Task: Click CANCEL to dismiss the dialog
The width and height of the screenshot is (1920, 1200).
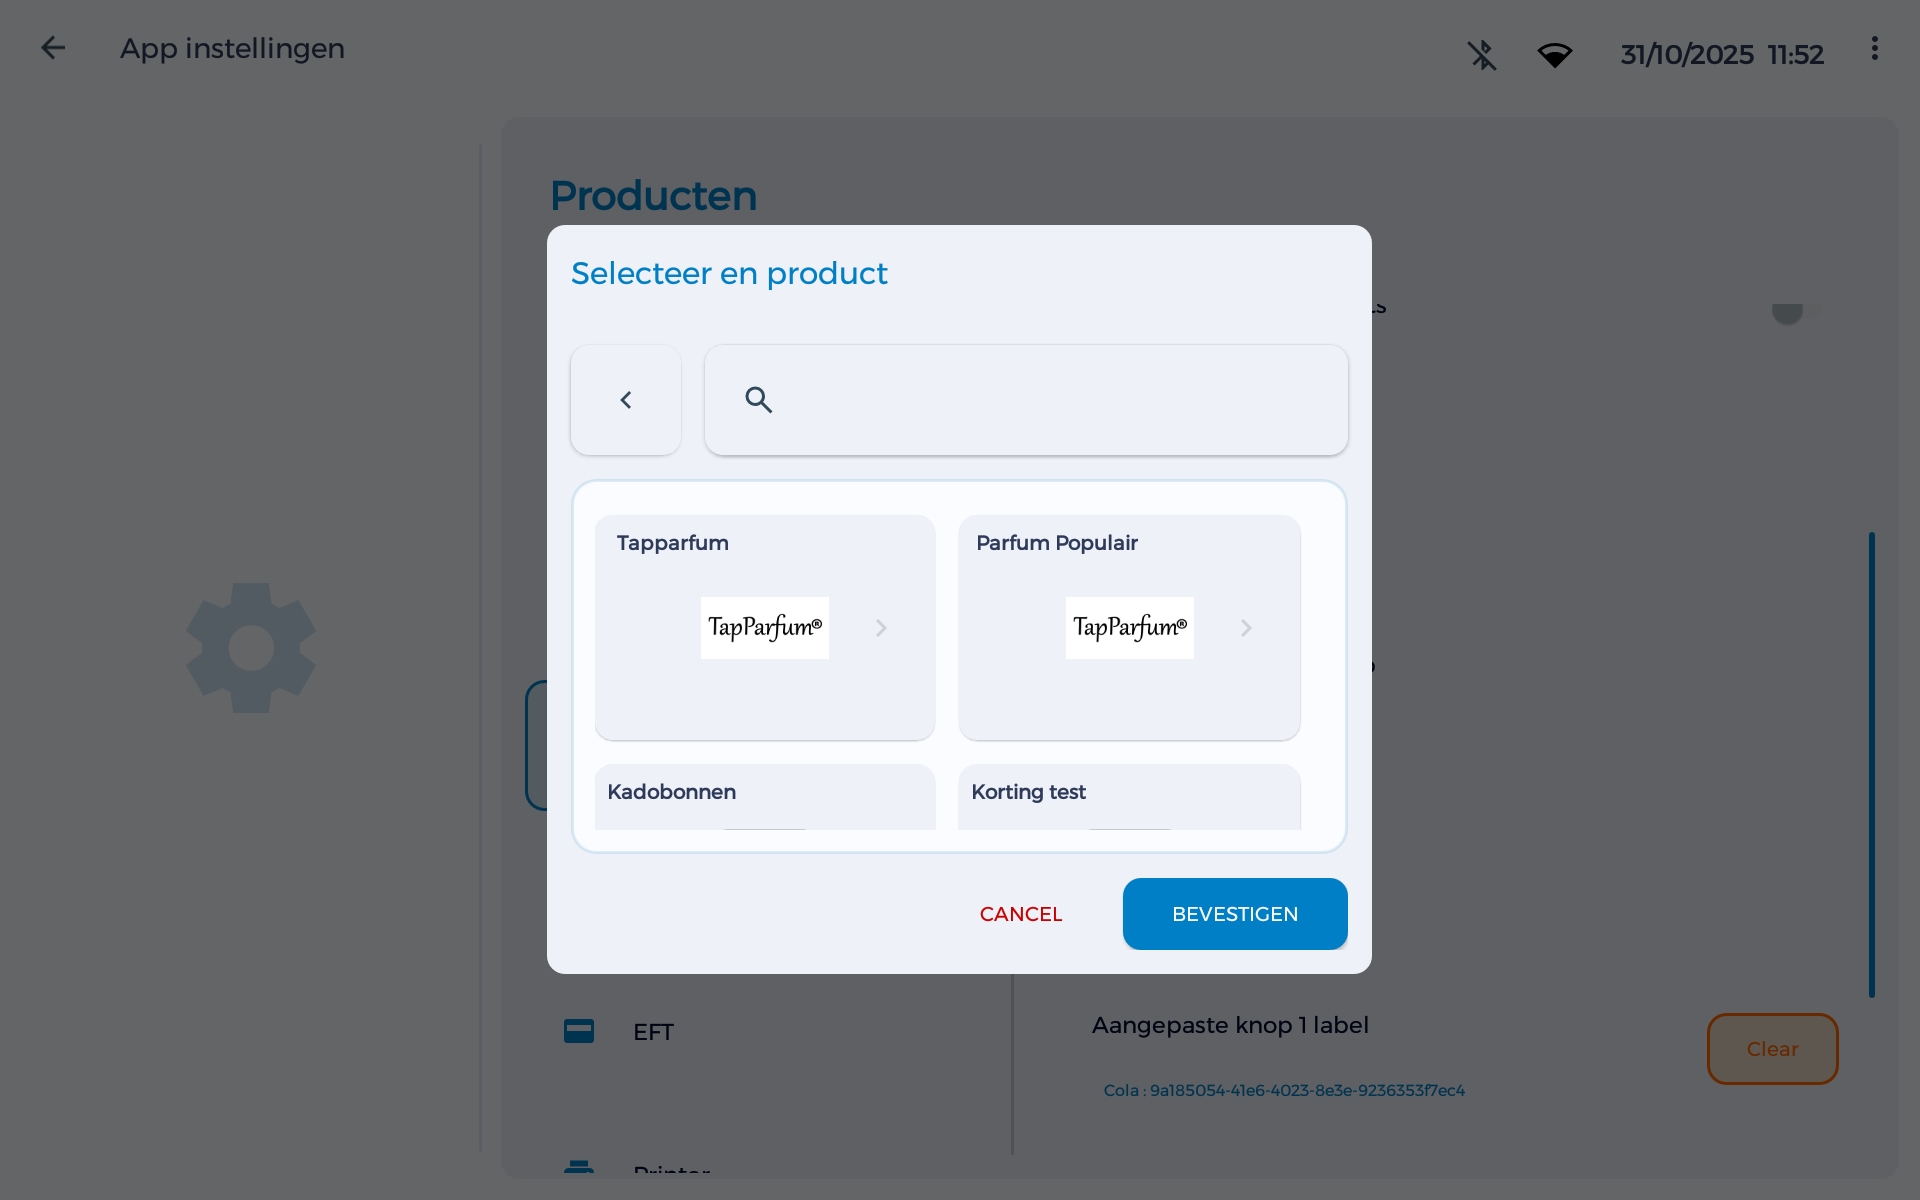Action: point(1020,913)
